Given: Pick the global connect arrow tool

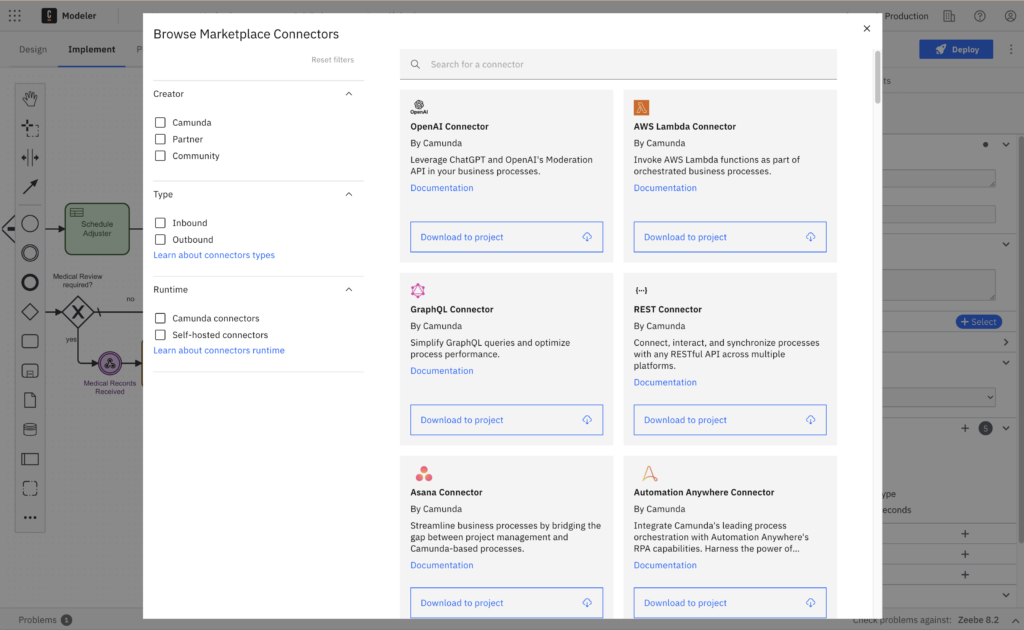Looking at the screenshot, I should 30,187.
